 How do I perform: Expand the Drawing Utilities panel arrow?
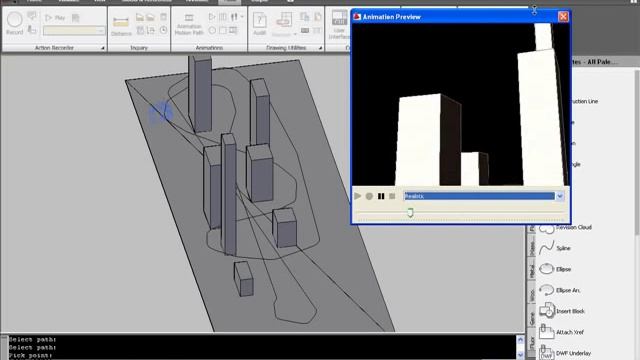coord(320,48)
